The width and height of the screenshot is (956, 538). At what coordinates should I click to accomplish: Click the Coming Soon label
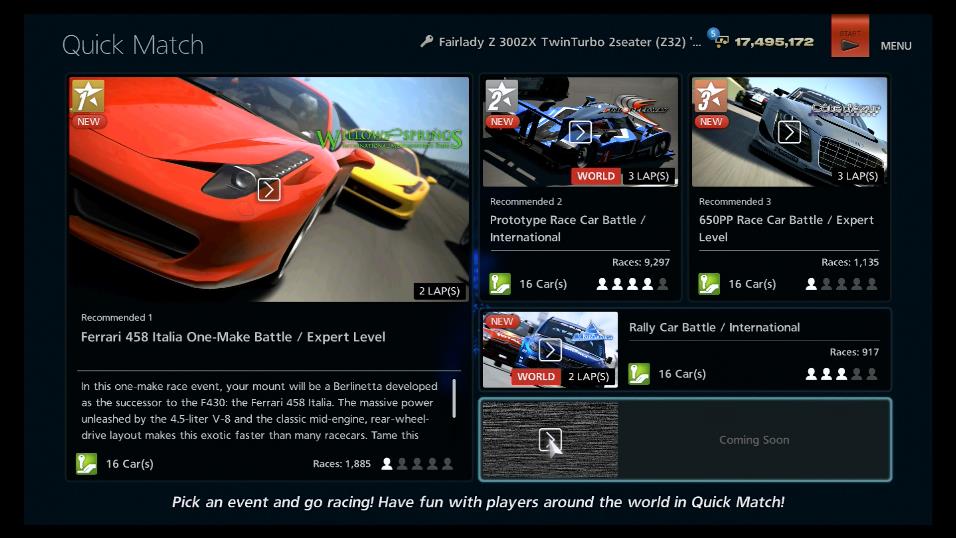pyautogui.click(x=754, y=440)
